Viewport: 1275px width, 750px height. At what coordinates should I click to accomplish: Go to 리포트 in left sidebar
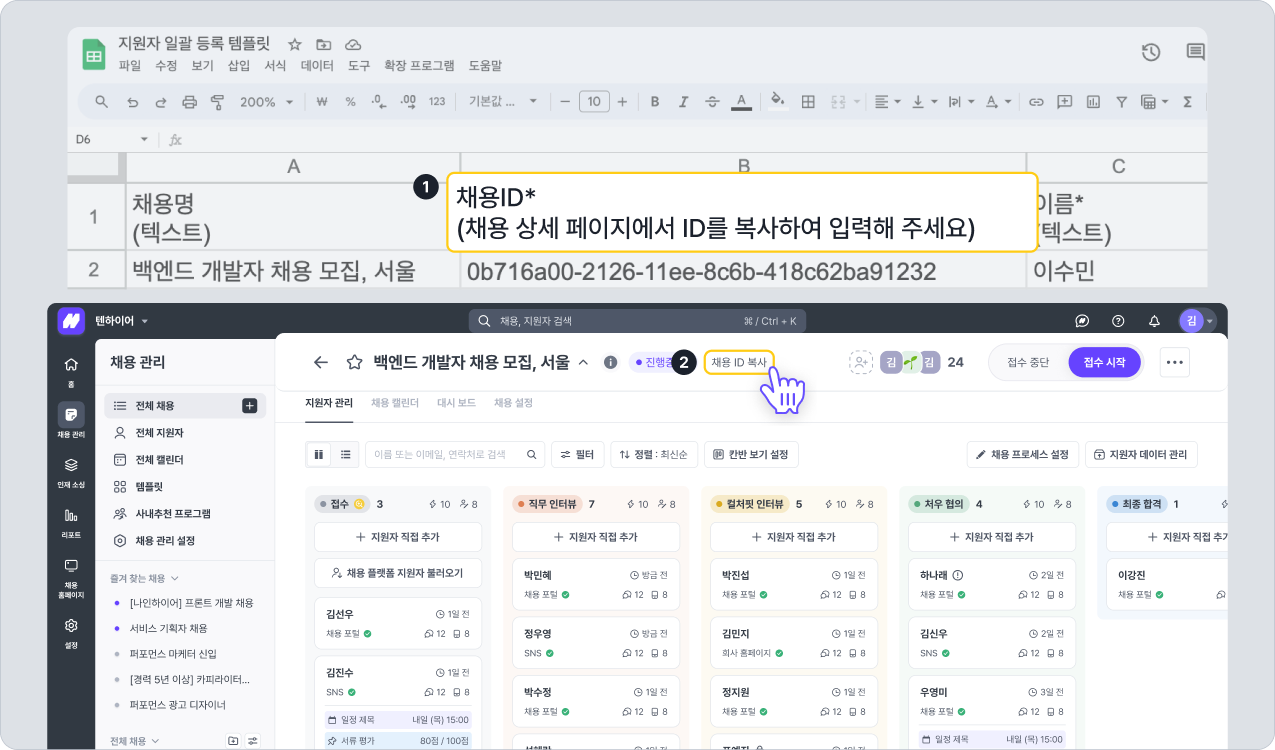[x=71, y=523]
